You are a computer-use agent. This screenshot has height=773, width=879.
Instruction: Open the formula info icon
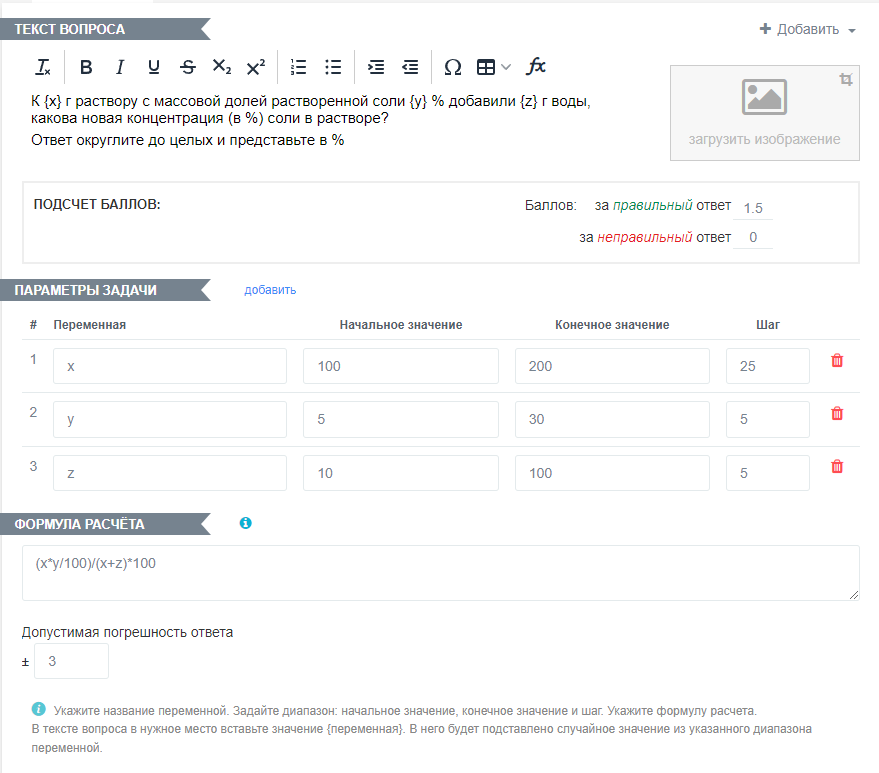tap(246, 523)
